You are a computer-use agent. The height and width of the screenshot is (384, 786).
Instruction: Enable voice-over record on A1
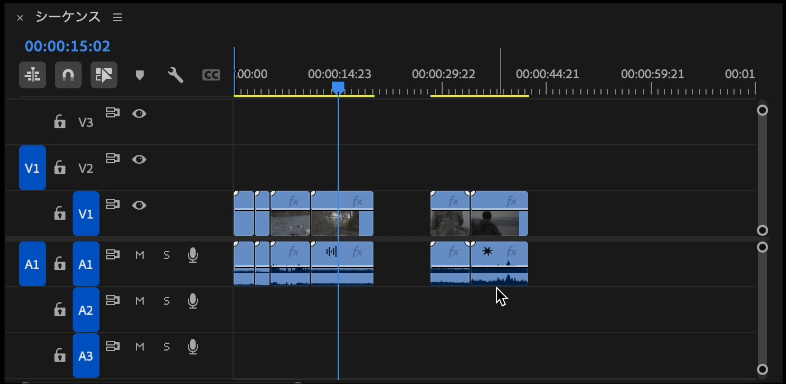click(x=192, y=256)
